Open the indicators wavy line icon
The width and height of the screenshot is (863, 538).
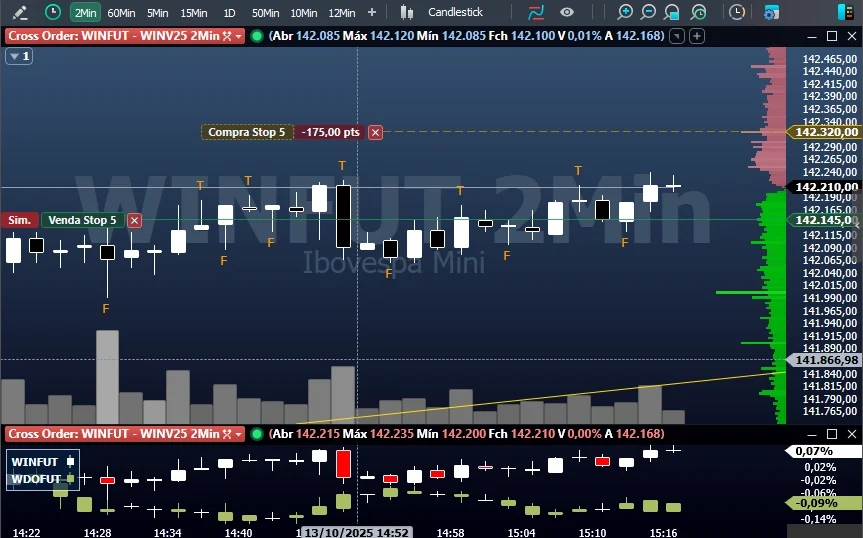(x=536, y=12)
